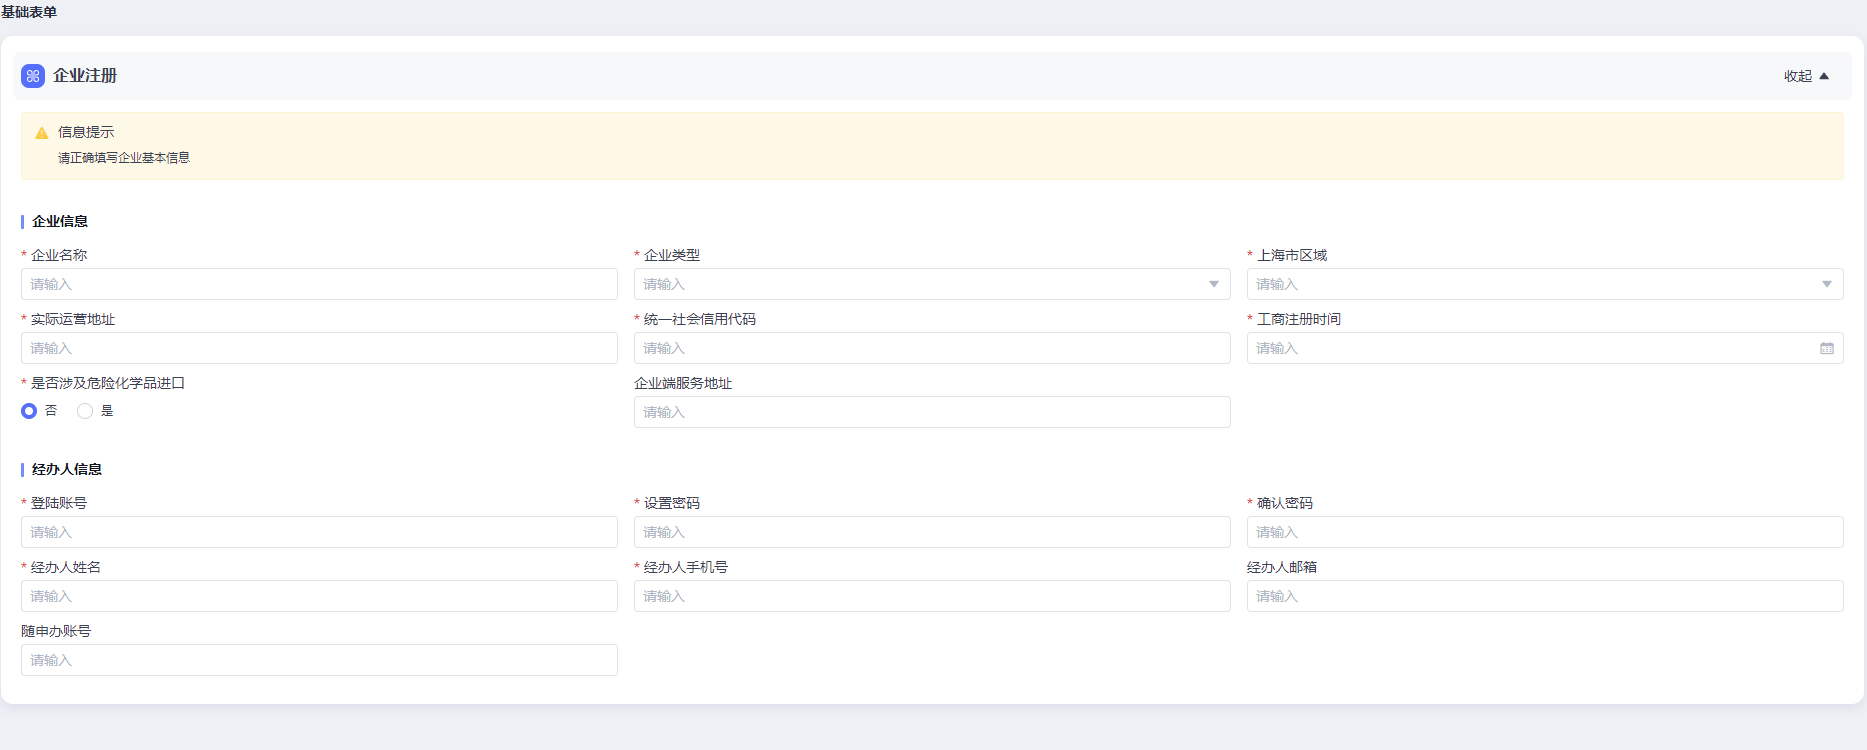Click the 企业信息 section heading
1867x750 pixels.
pos(60,221)
